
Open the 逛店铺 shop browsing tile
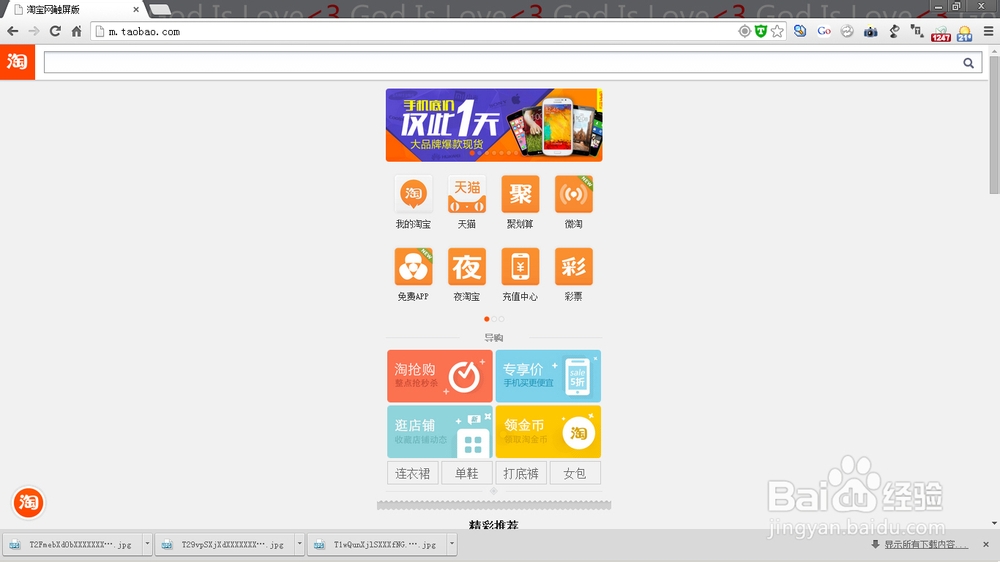[x=439, y=432]
